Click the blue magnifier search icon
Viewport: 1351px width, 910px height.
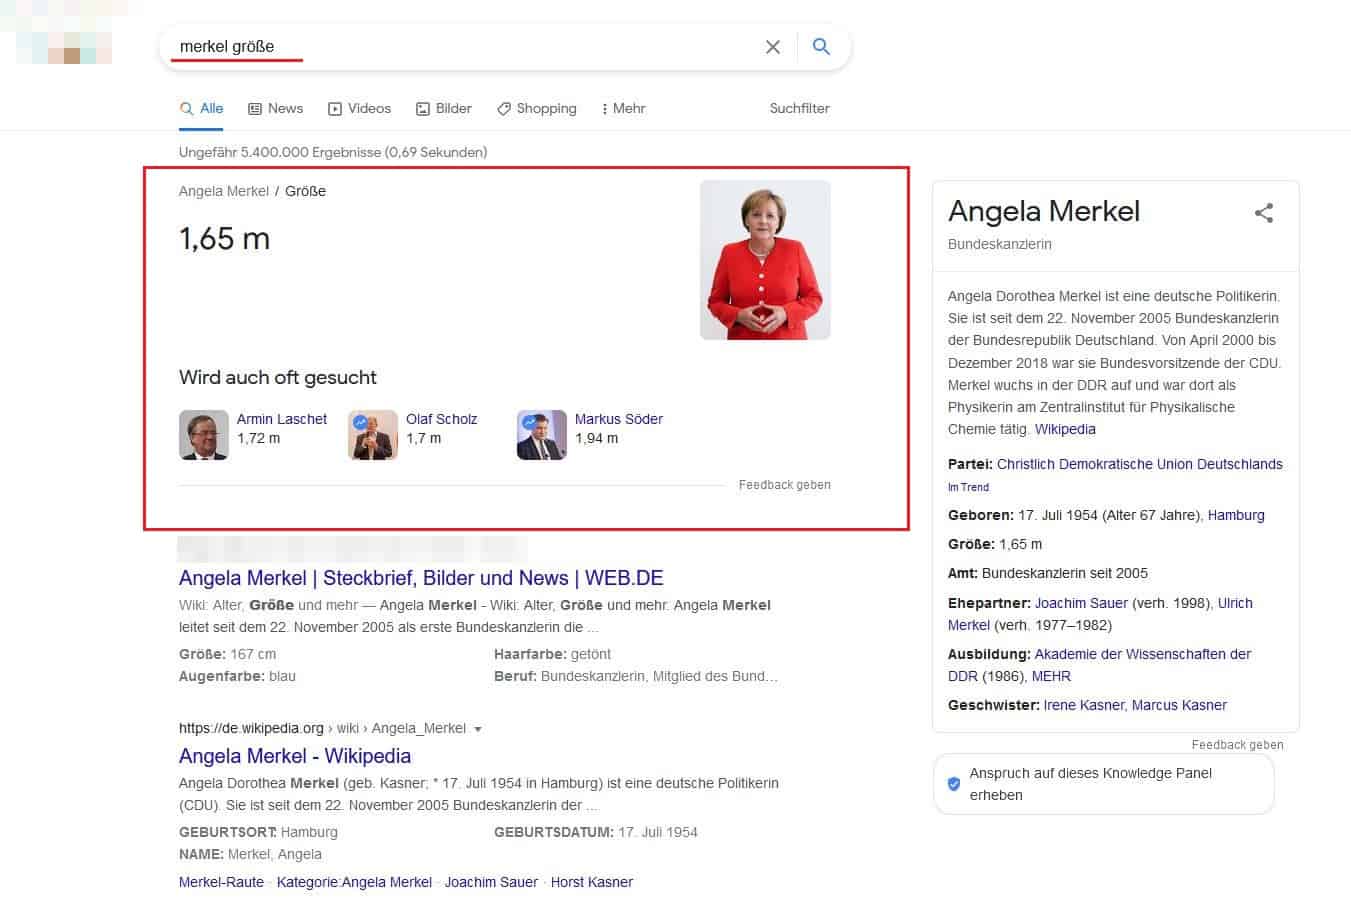821,46
